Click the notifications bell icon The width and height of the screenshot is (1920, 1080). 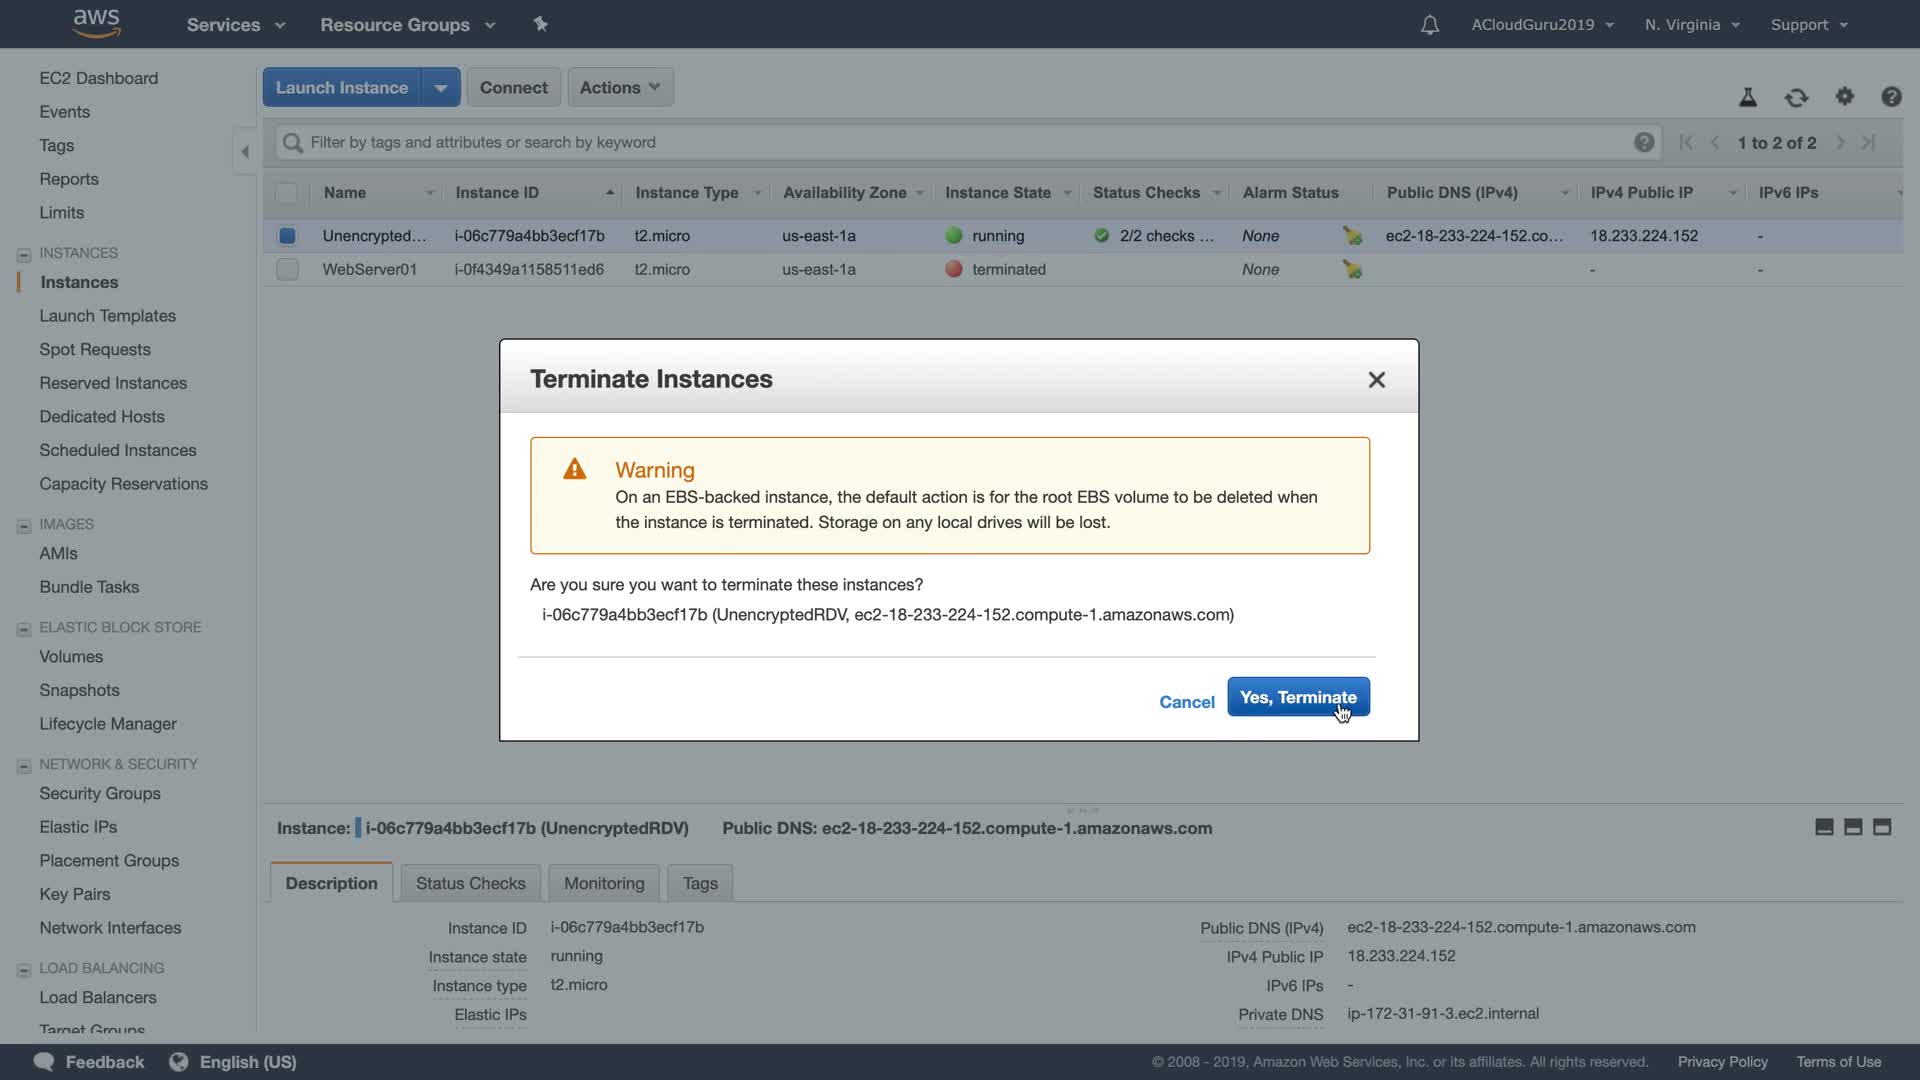pyautogui.click(x=1430, y=25)
